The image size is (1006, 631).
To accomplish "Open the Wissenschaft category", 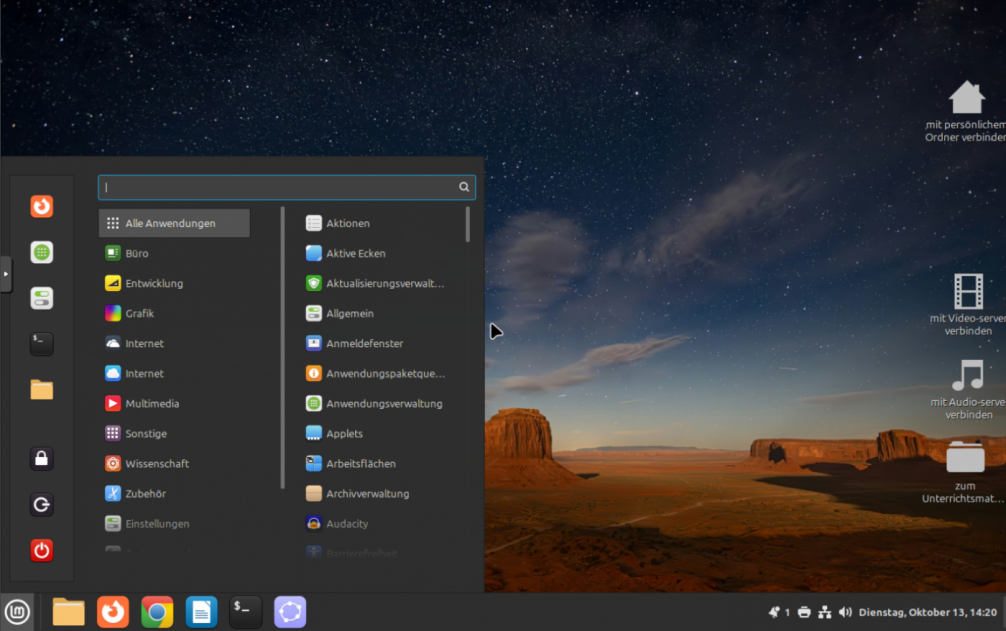I will point(175,464).
